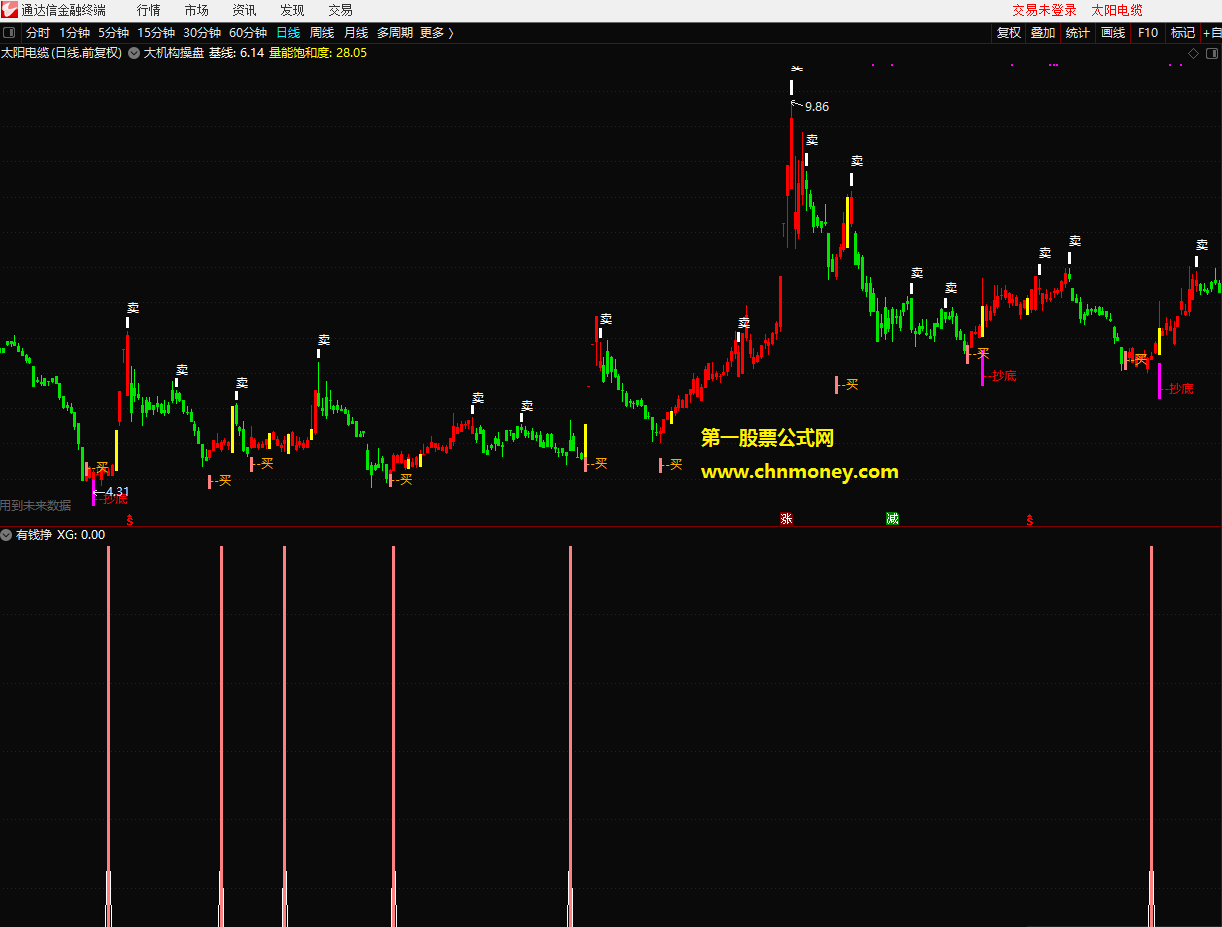Open F10 company info
The height and width of the screenshot is (927, 1222).
[1148, 33]
